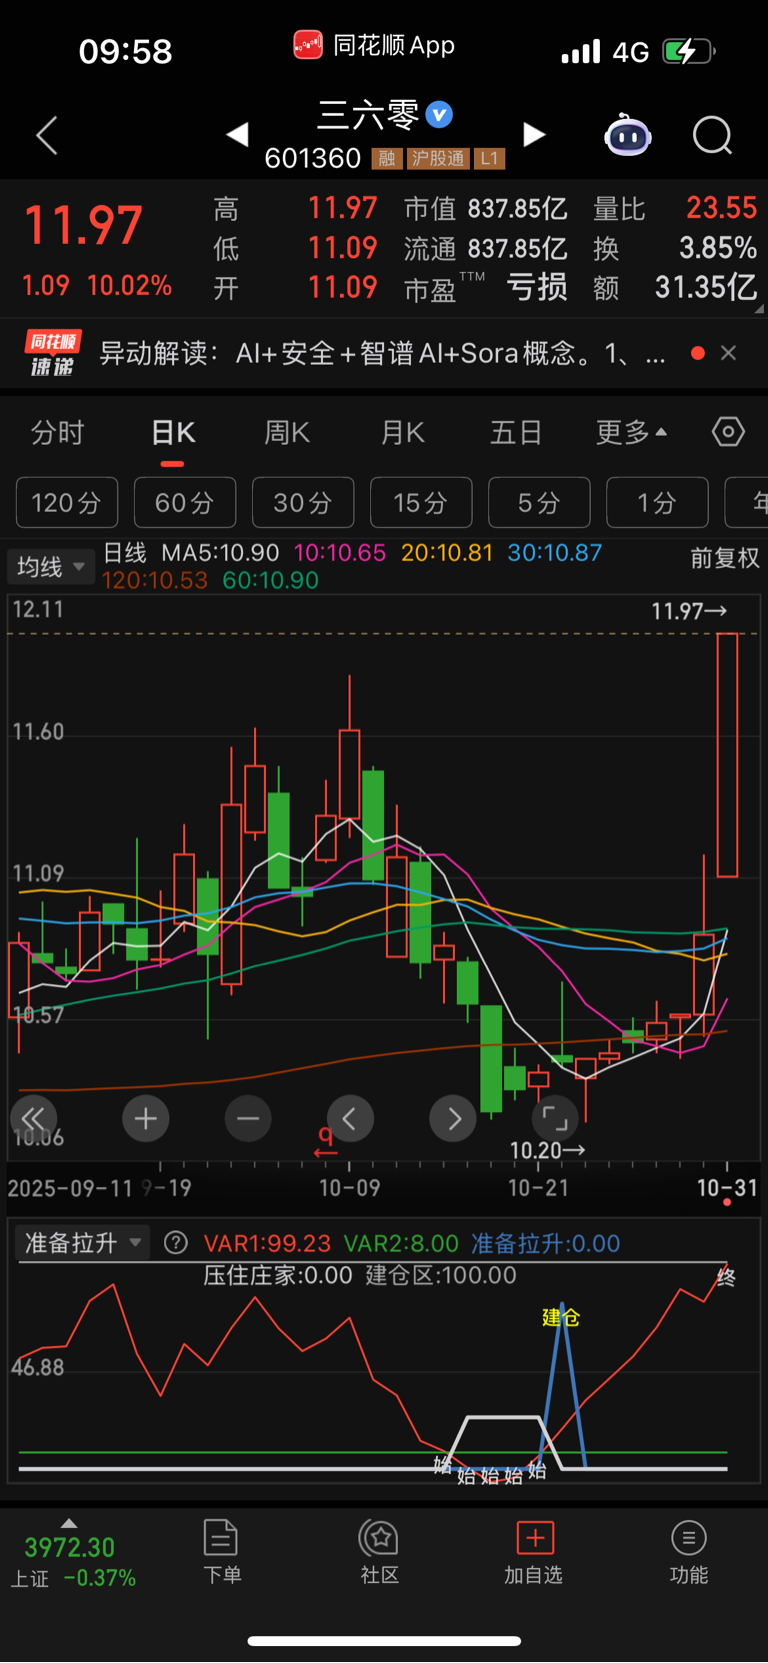Switch to 月K tab
The width and height of the screenshot is (768, 1663).
click(403, 433)
